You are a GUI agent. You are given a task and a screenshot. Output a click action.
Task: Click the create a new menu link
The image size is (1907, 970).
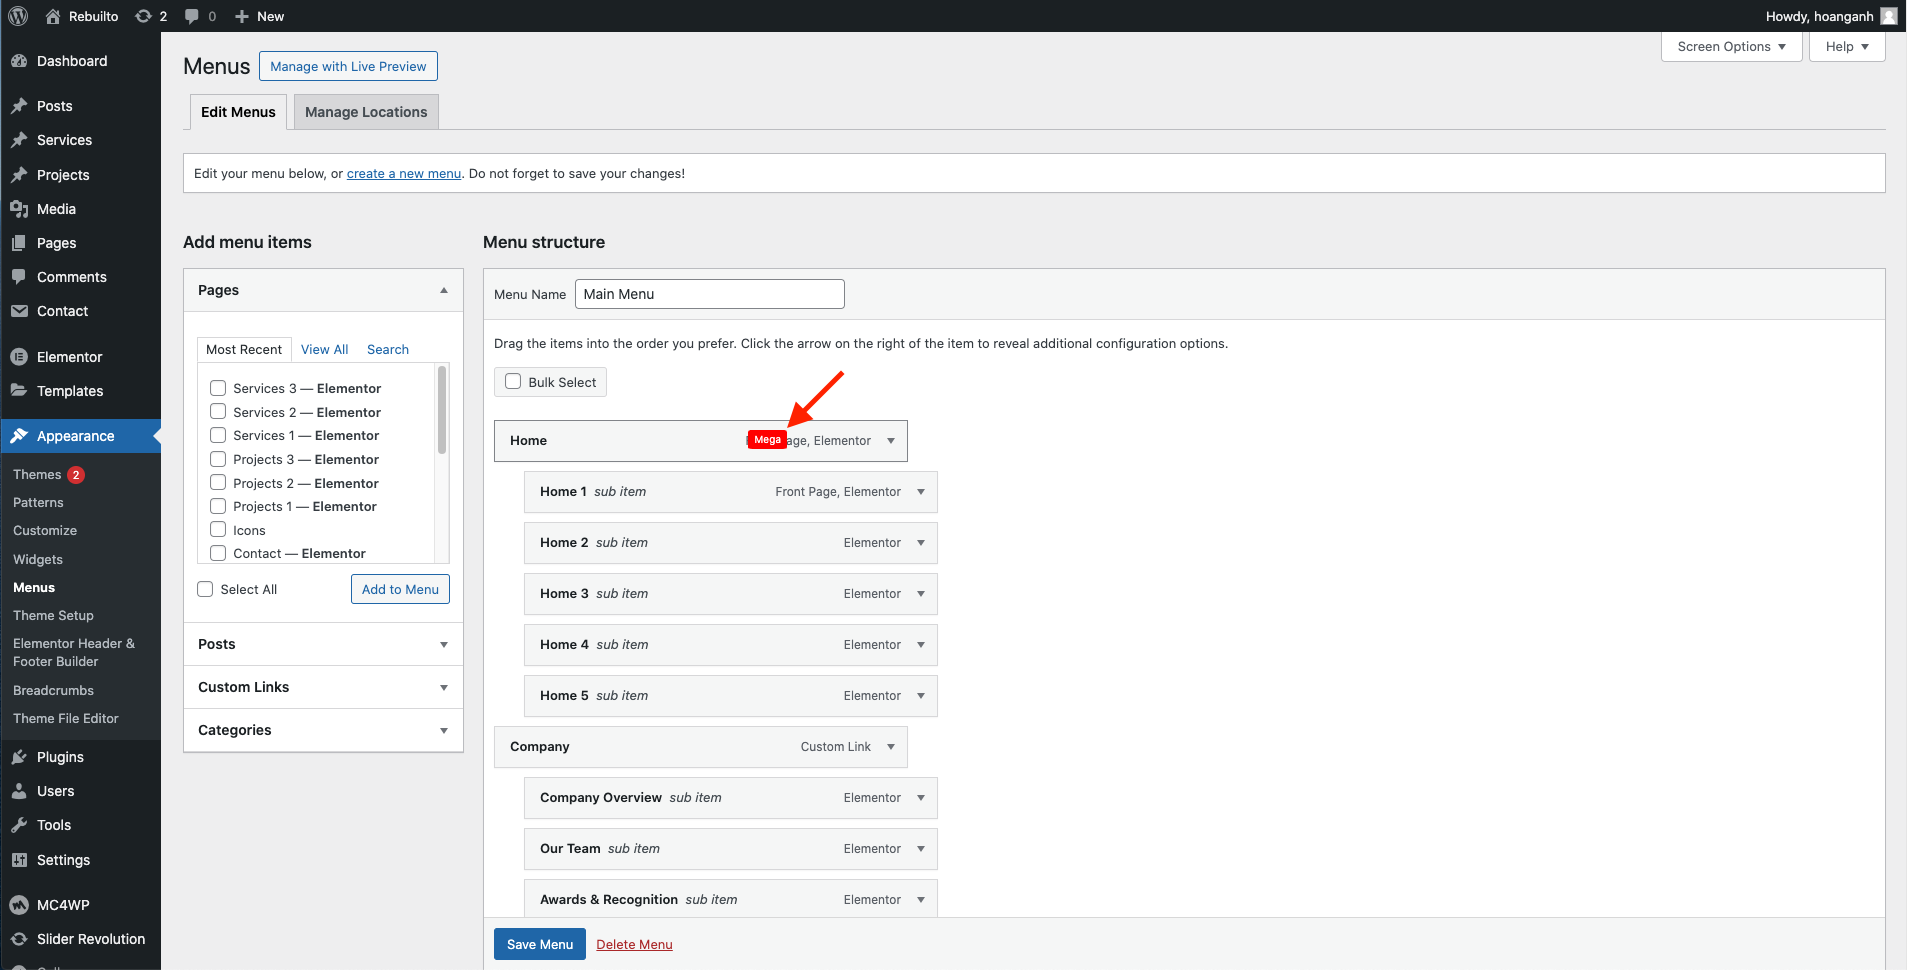(403, 173)
